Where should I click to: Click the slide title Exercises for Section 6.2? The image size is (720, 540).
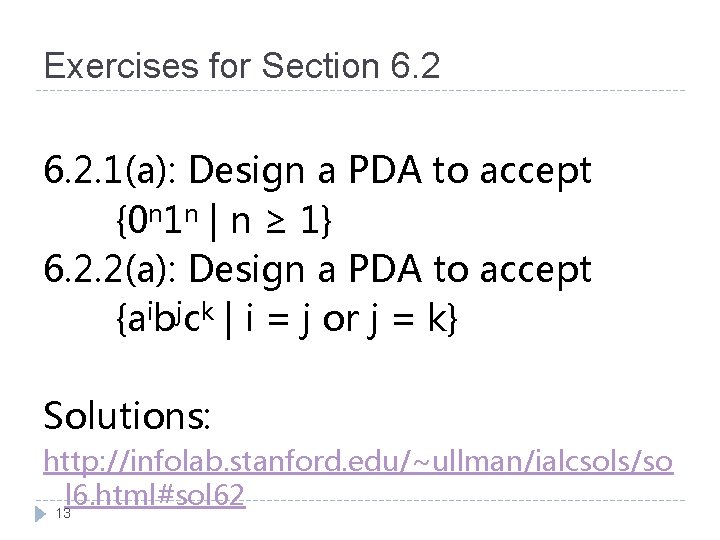point(242,66)
